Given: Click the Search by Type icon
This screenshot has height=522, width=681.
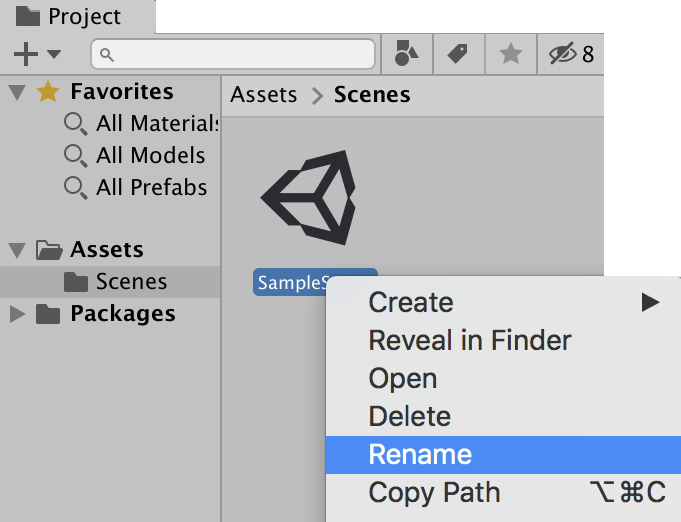Looking at the screenshot, I should coord(406,54).
